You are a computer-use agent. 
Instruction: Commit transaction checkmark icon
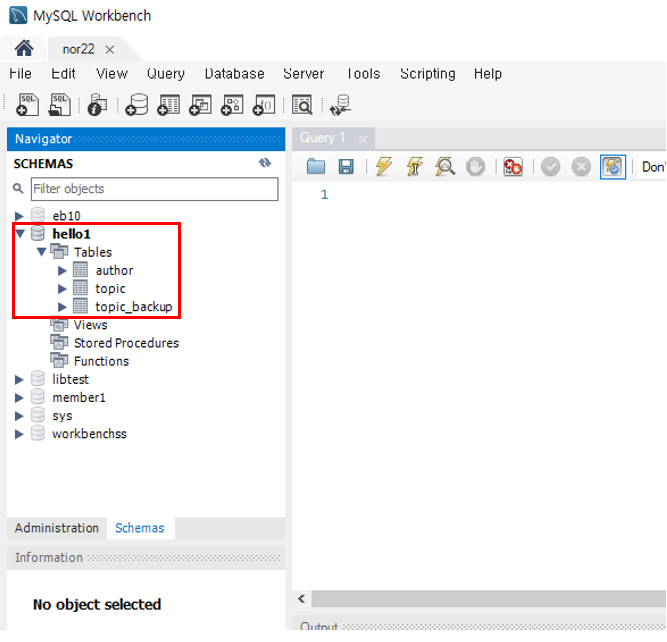point(550,166)
